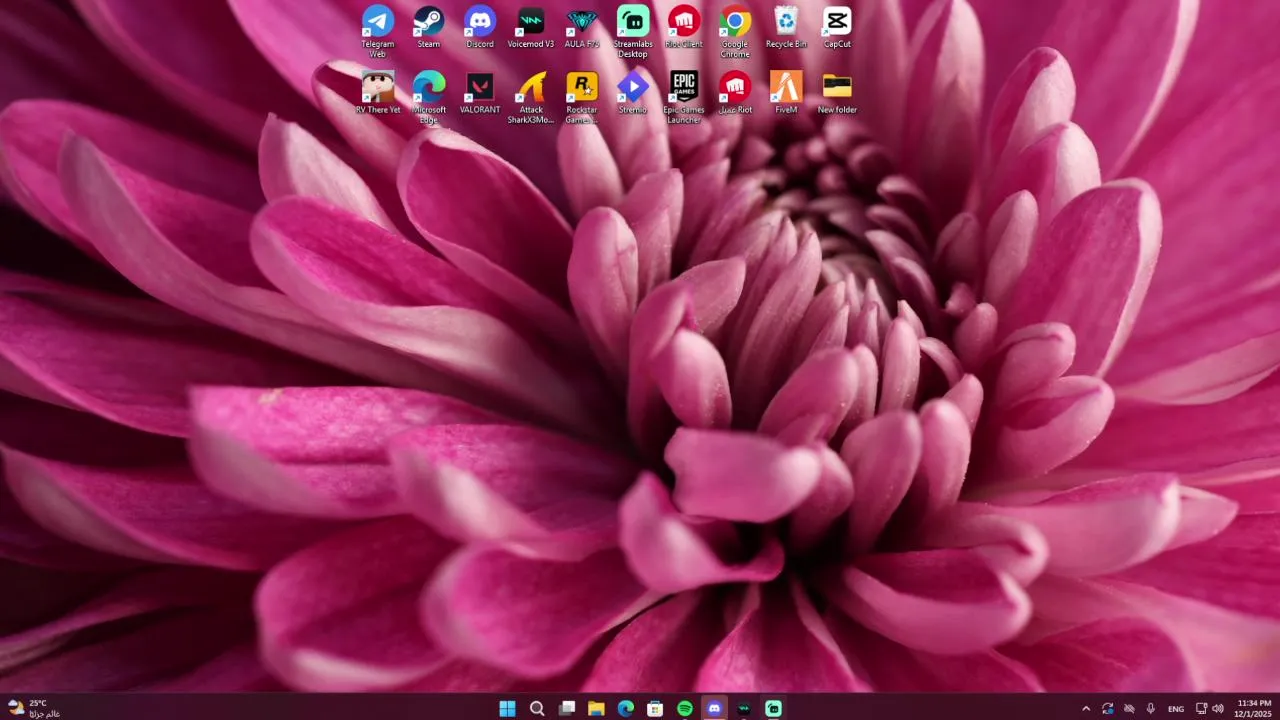Select the Streamlabs Desktop shortcut icon

633,30
